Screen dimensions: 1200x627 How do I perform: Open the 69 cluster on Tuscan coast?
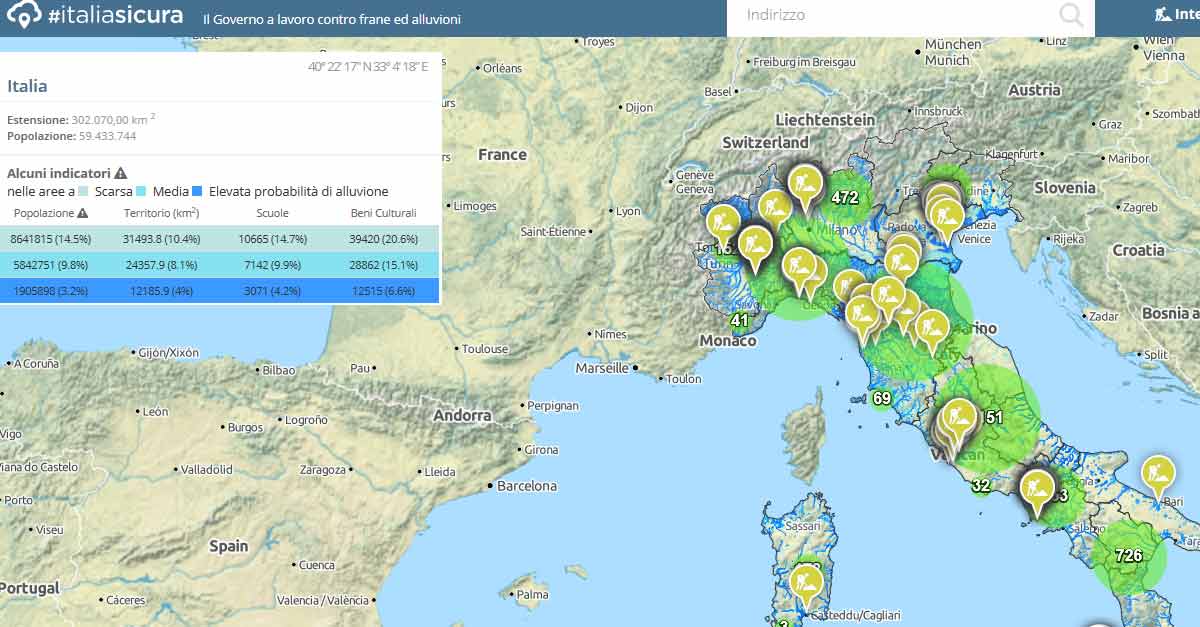[x=881, y=398]
